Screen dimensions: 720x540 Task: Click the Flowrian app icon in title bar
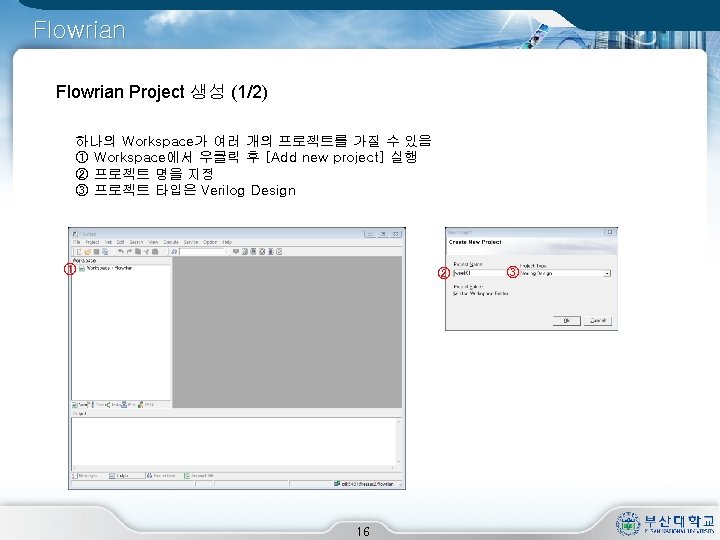tap(76, 234)
